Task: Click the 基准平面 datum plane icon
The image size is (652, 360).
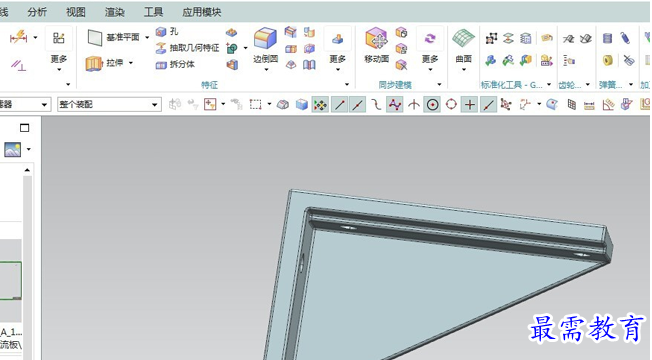Action: coord(94,38)
